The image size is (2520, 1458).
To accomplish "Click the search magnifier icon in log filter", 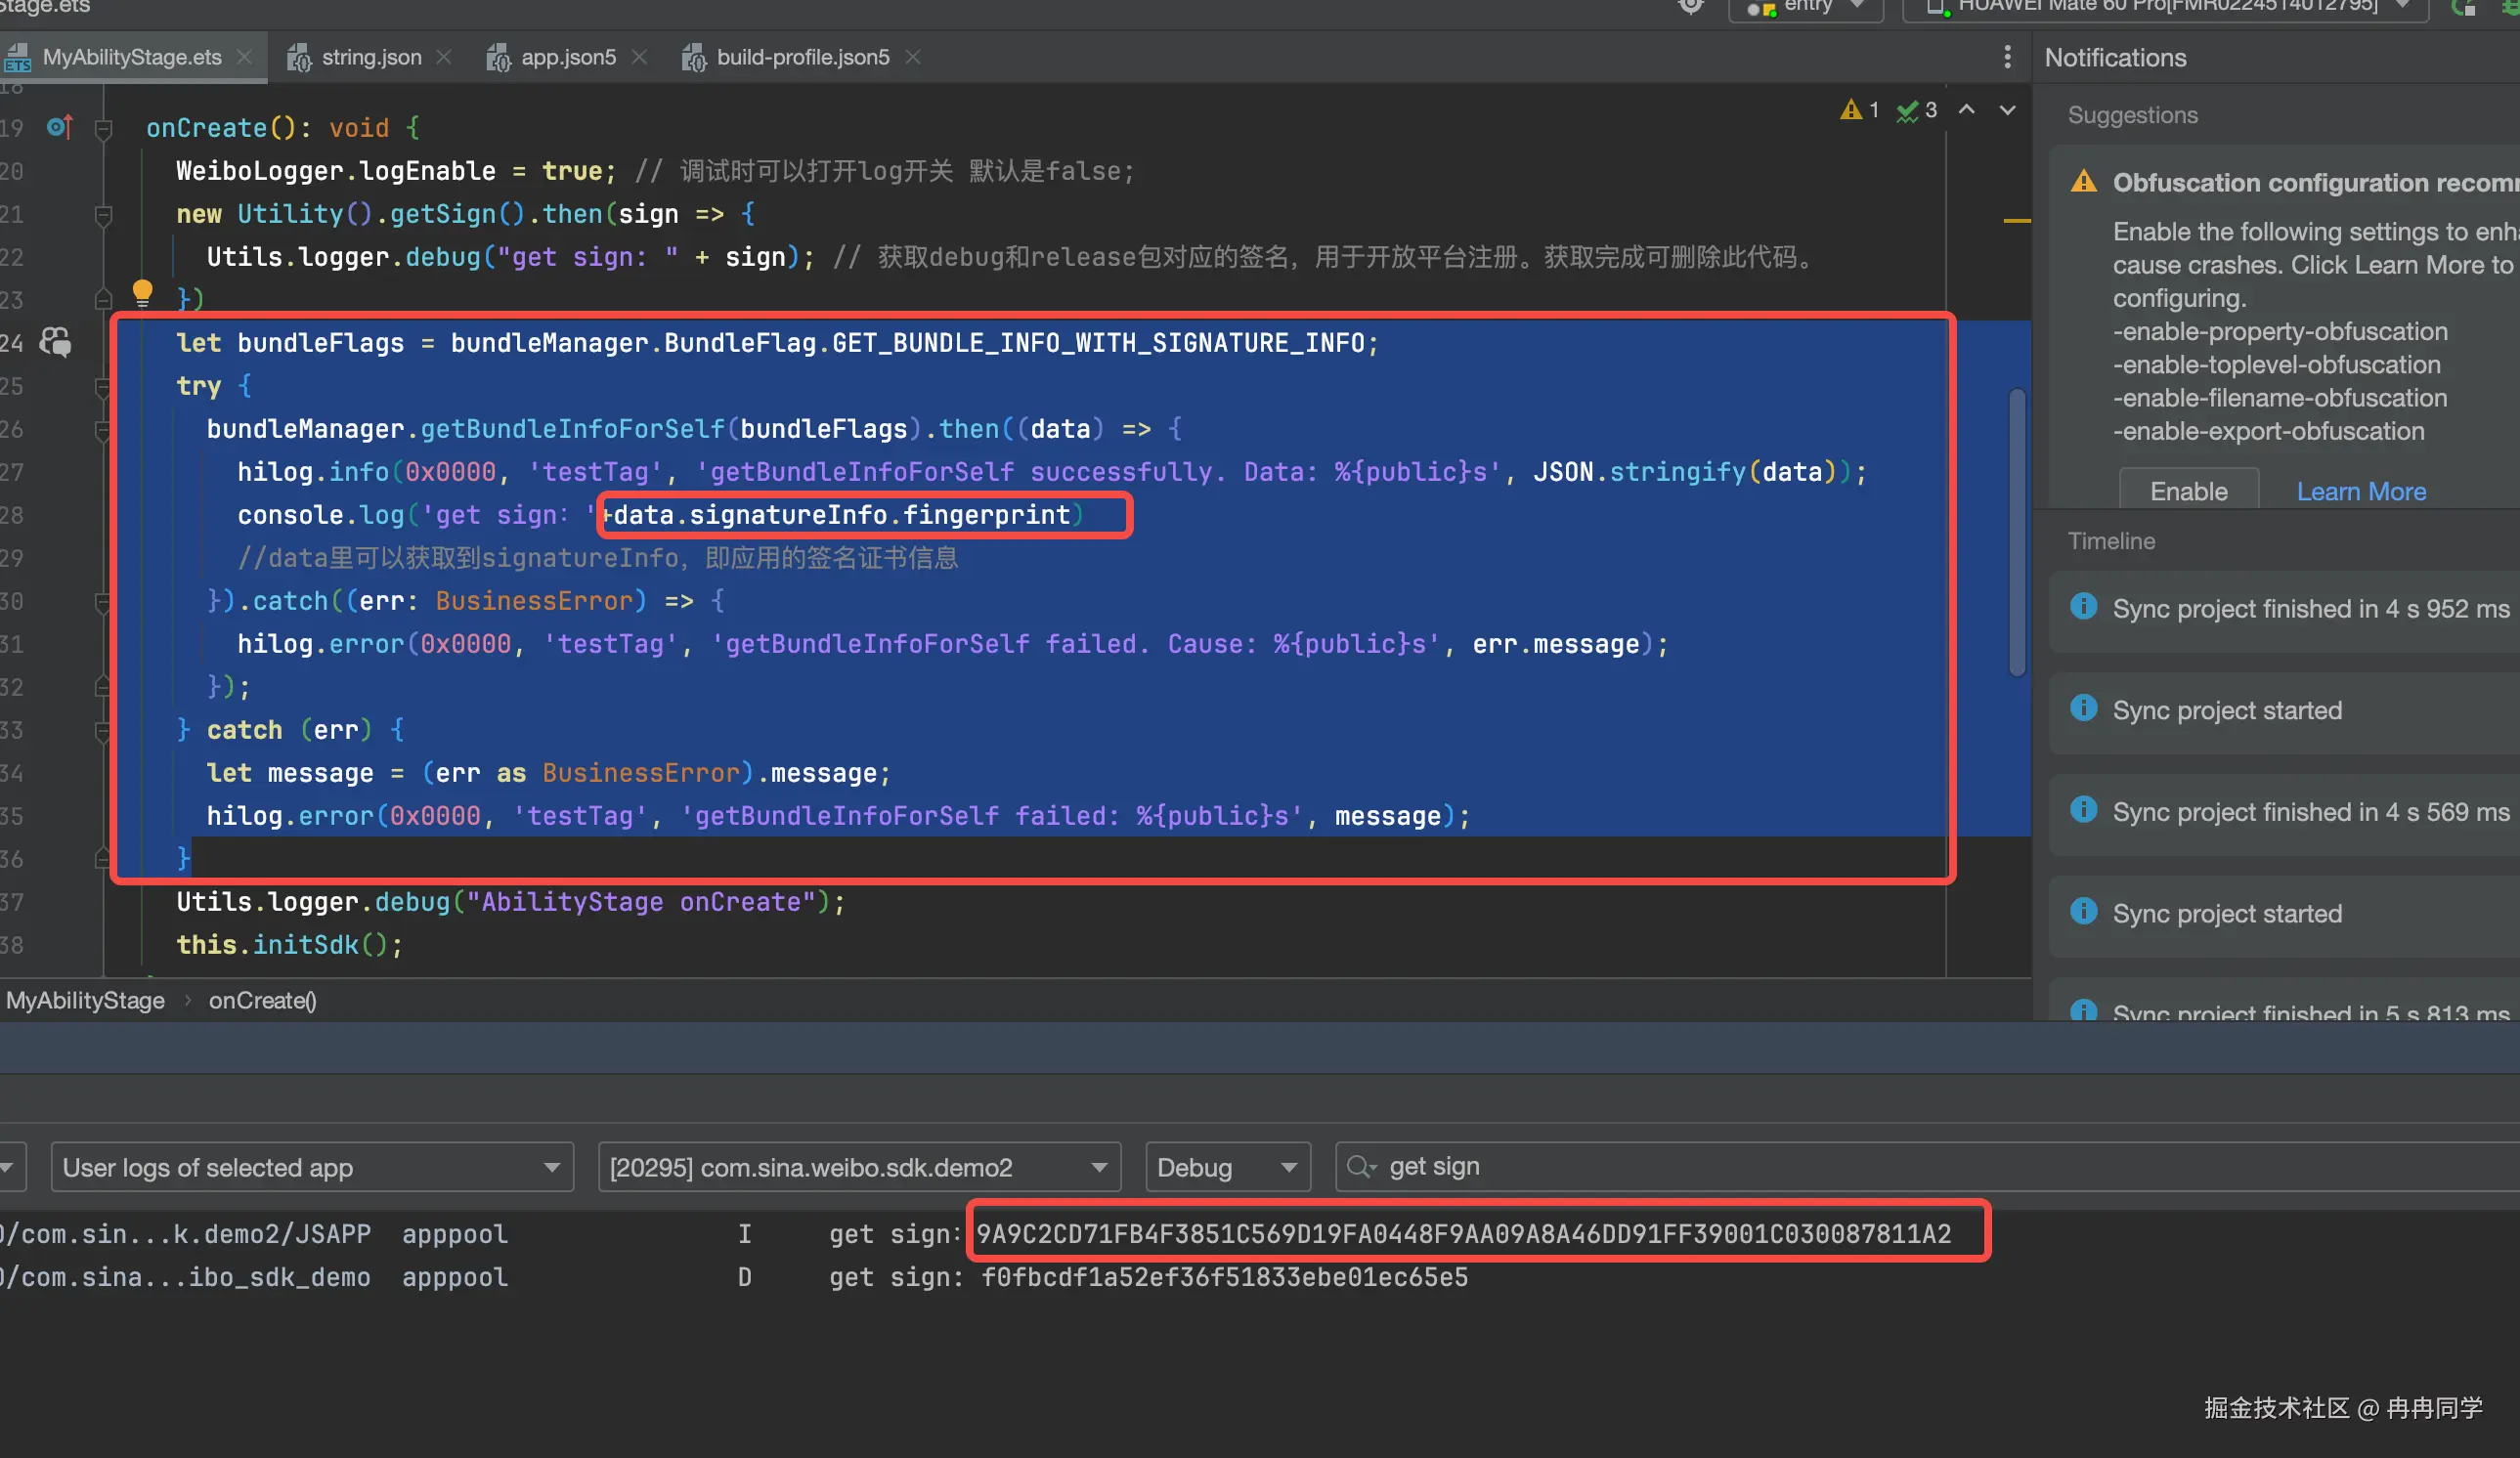I will (1360, 1167).
